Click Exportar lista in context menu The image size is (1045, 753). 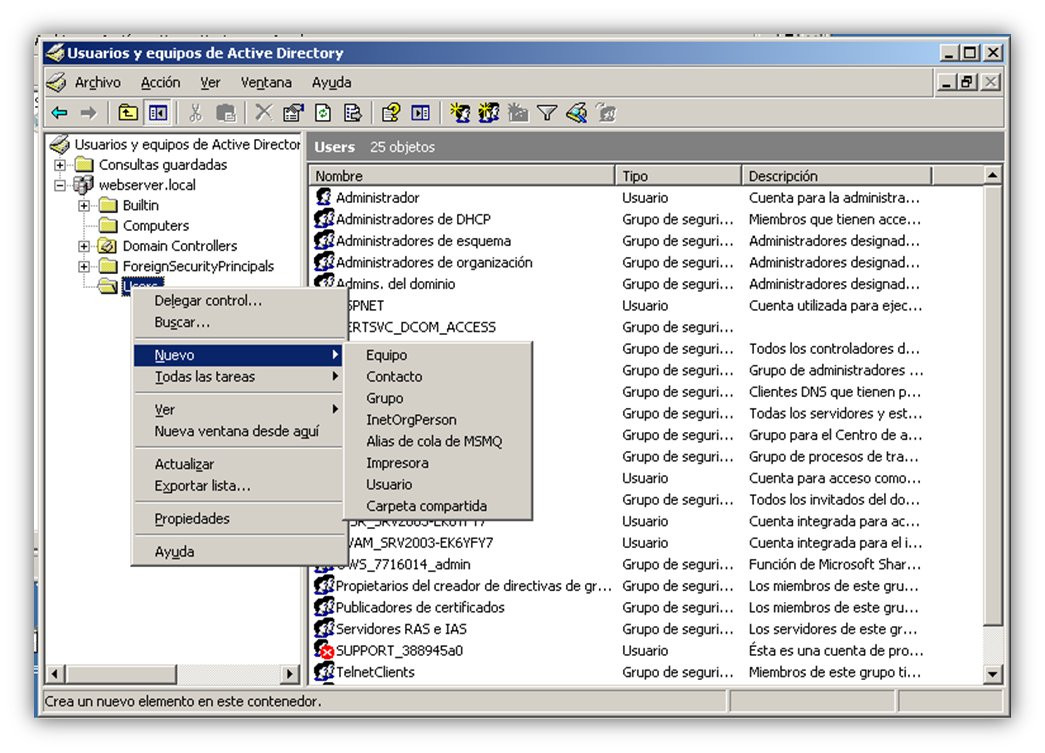point(203,486)
